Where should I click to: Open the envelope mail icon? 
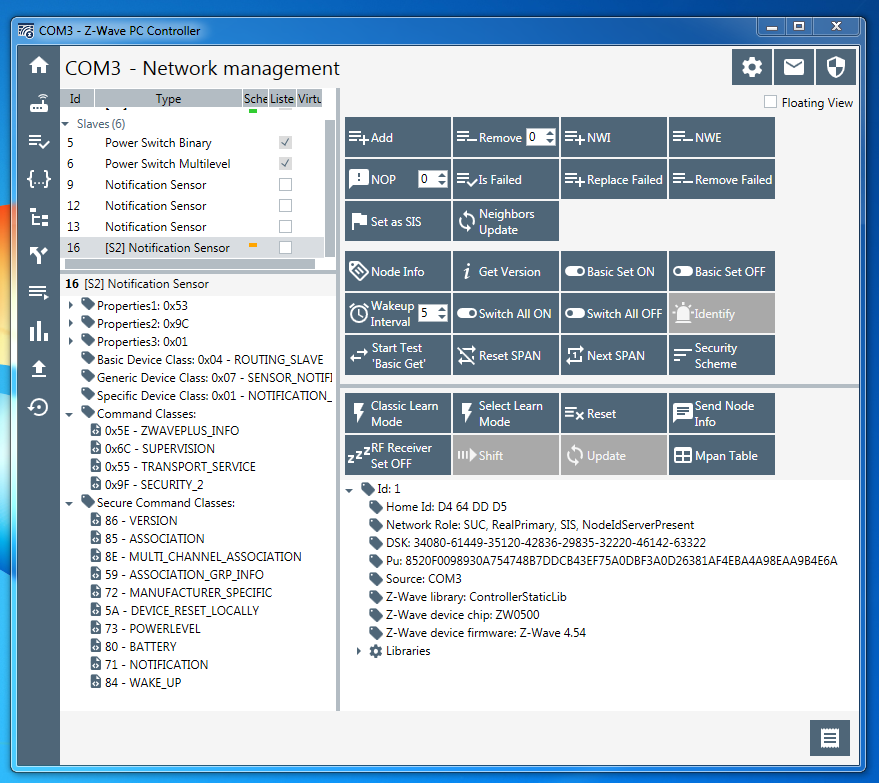[793, 67]
